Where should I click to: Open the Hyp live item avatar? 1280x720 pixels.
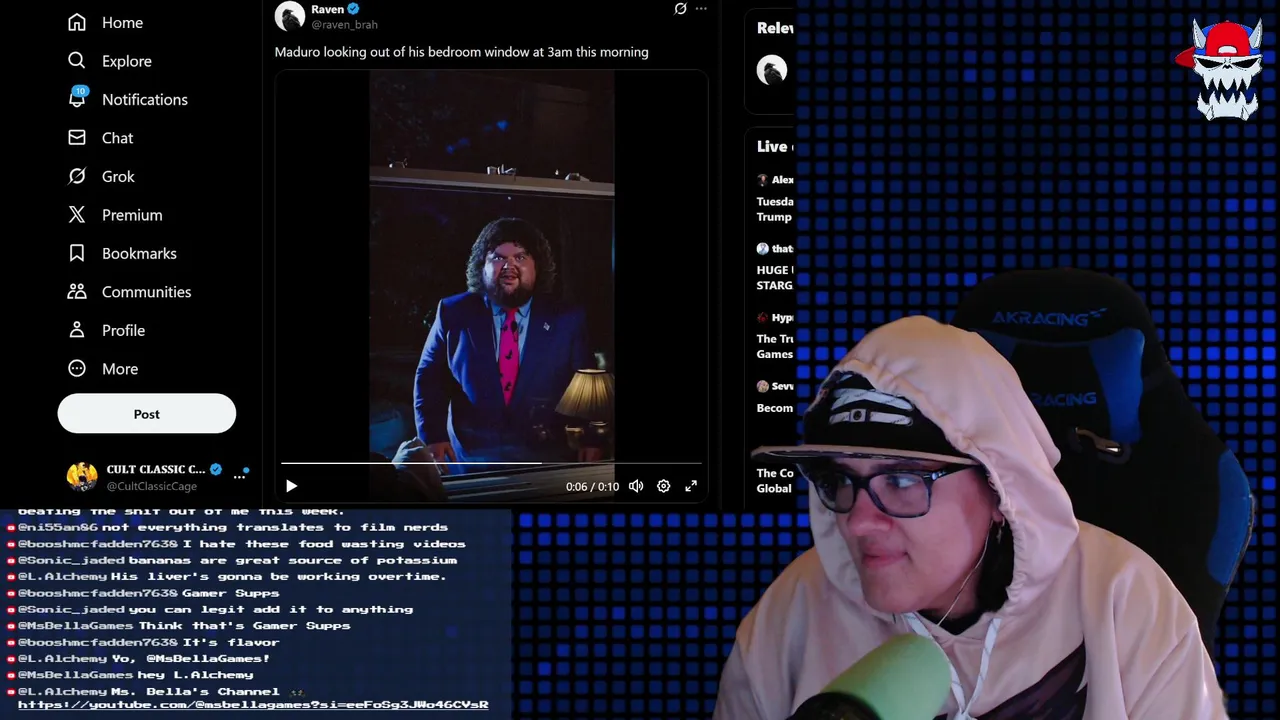pos(762,317)
